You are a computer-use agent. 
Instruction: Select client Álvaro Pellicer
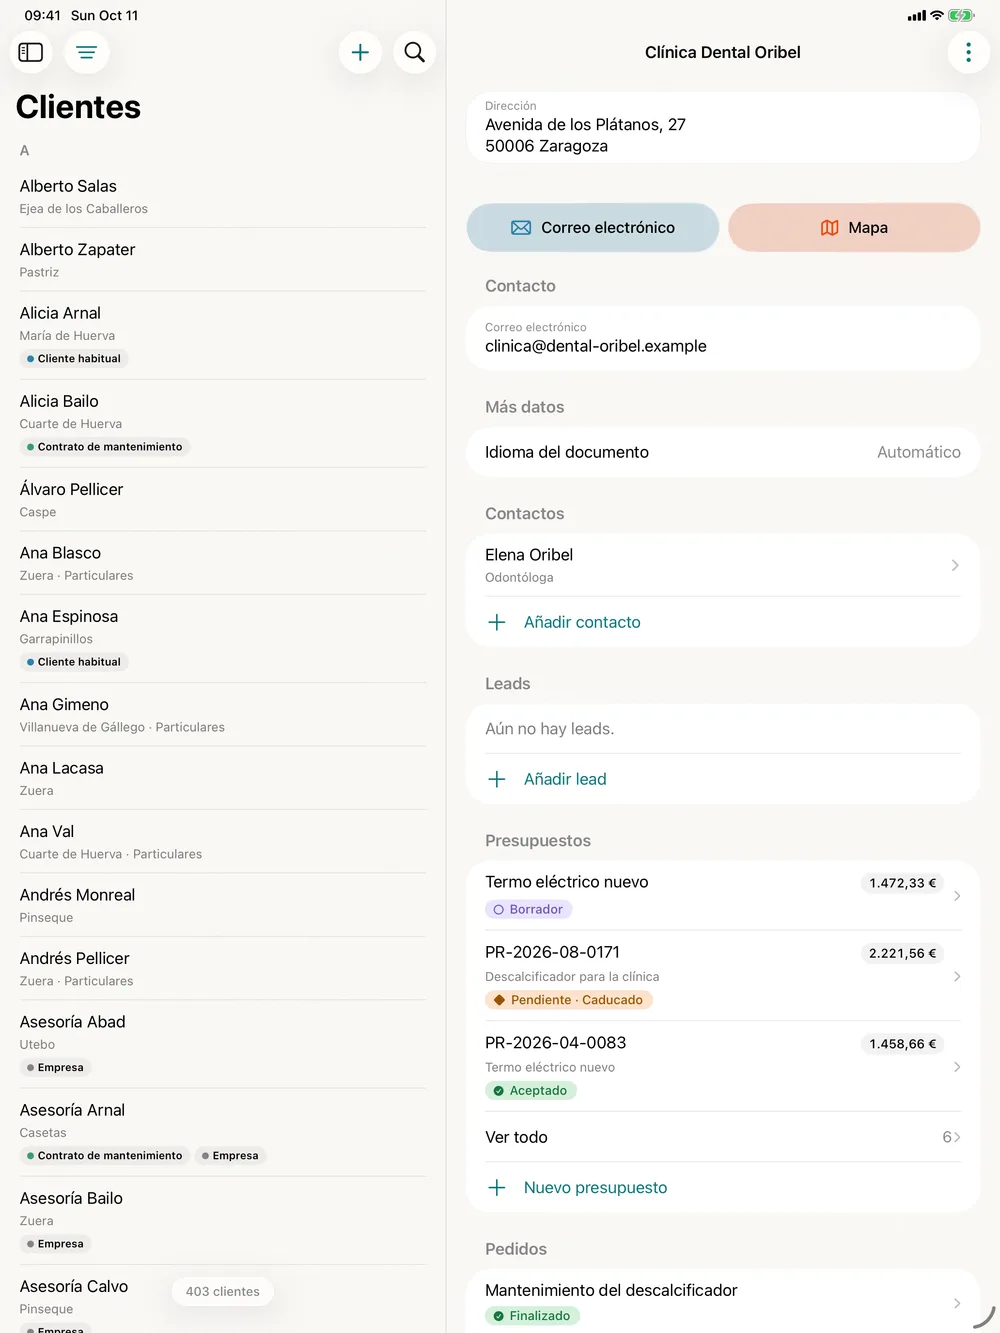coord(223,499)
